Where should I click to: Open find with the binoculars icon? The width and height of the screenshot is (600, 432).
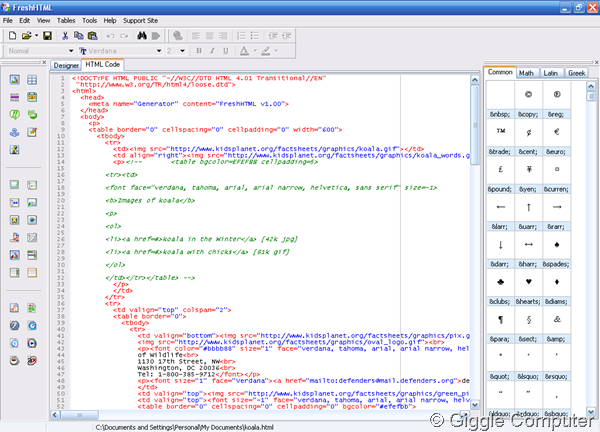(142, 36)
